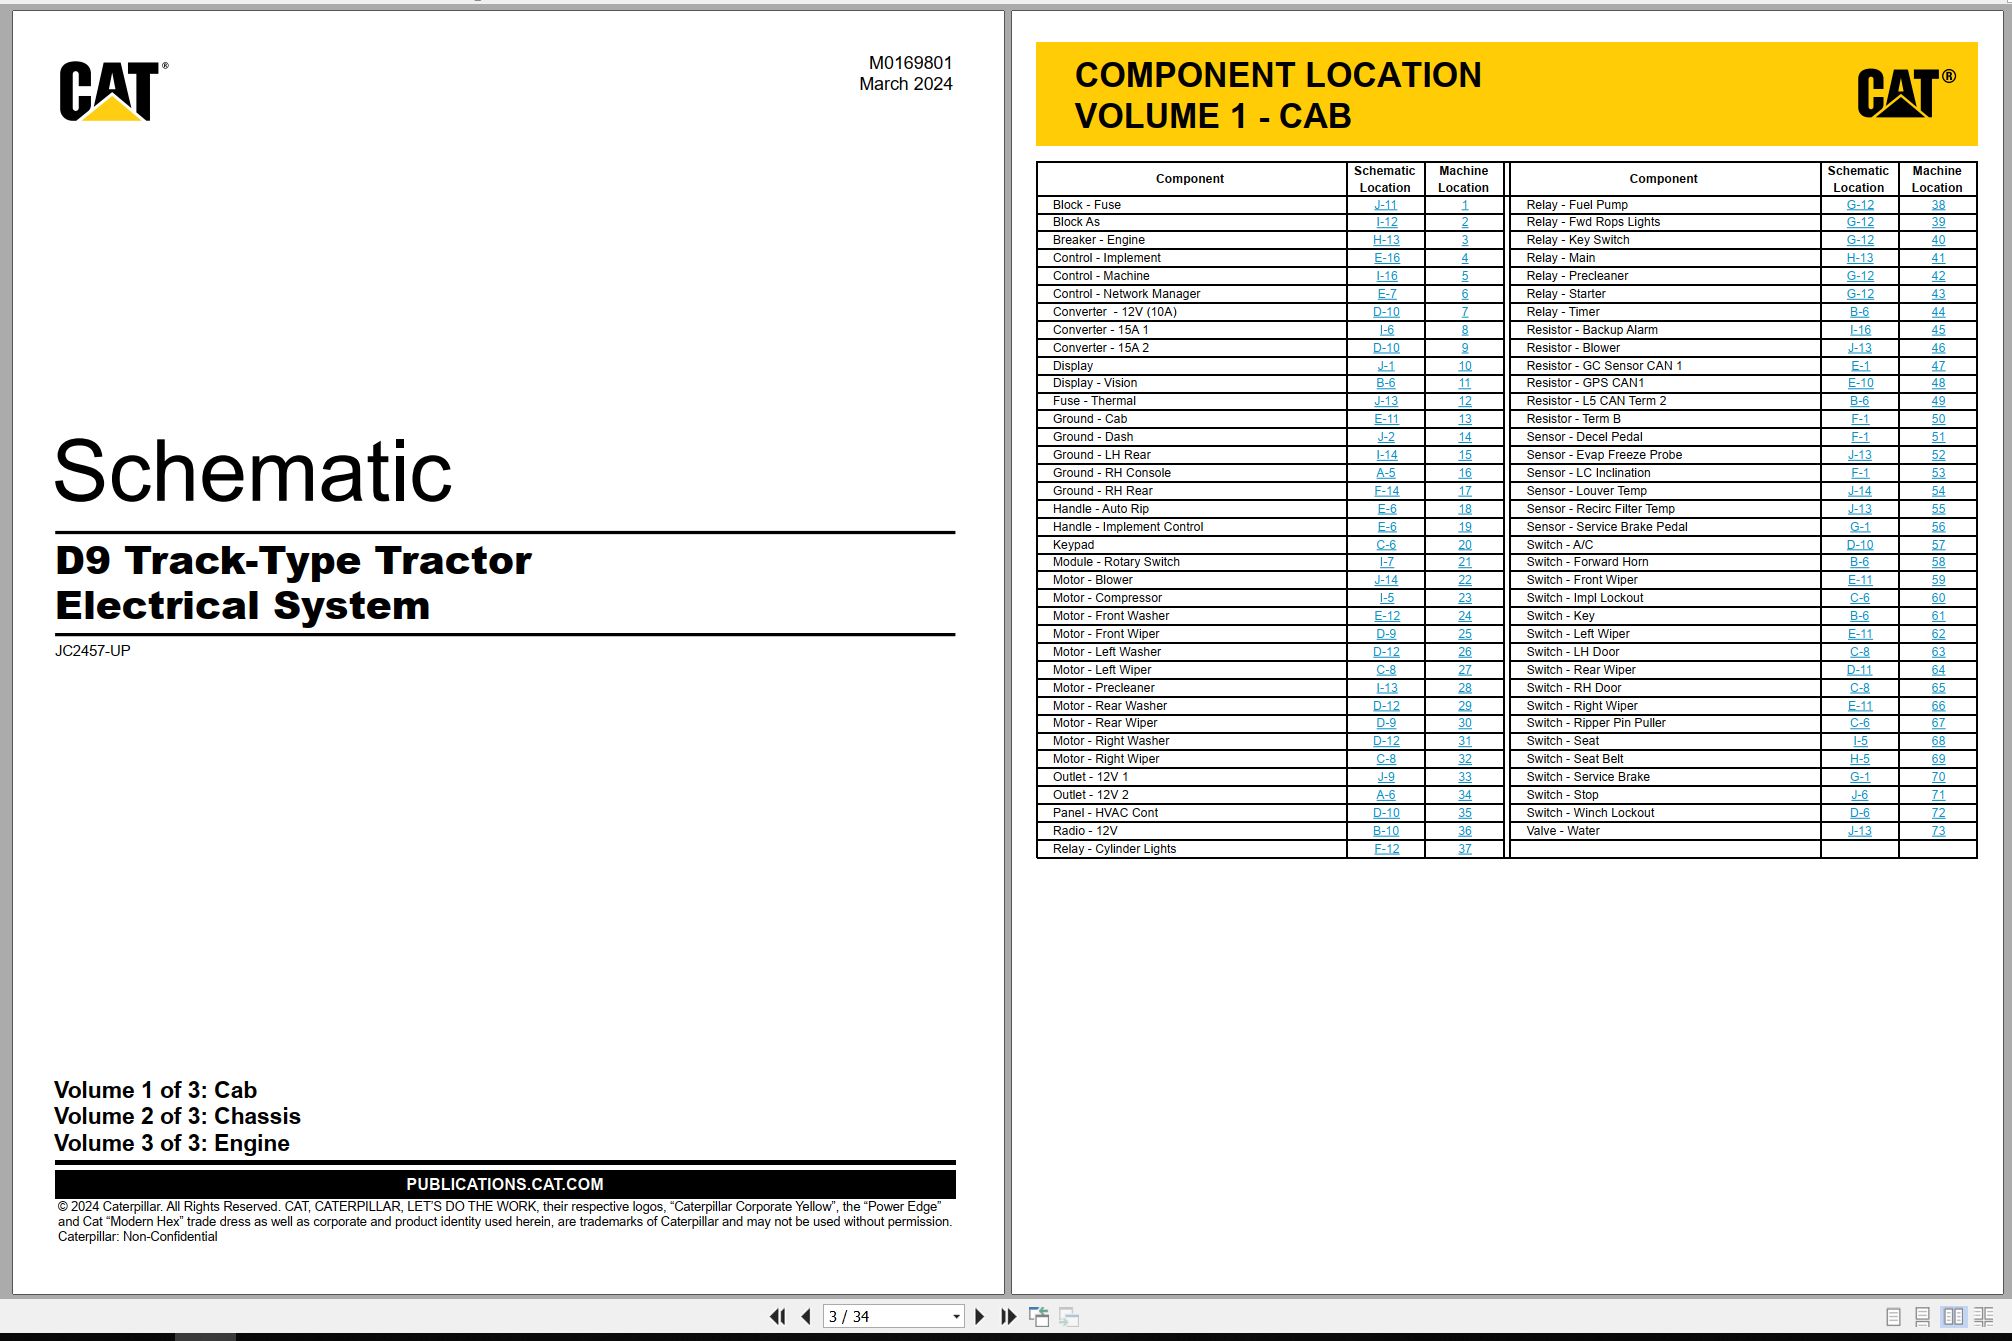The height and width of the screenshot is (1341, 2012).
Task: Open schematic link A-6 for Outlet - 12V 2
Action: pos(1386,795)
